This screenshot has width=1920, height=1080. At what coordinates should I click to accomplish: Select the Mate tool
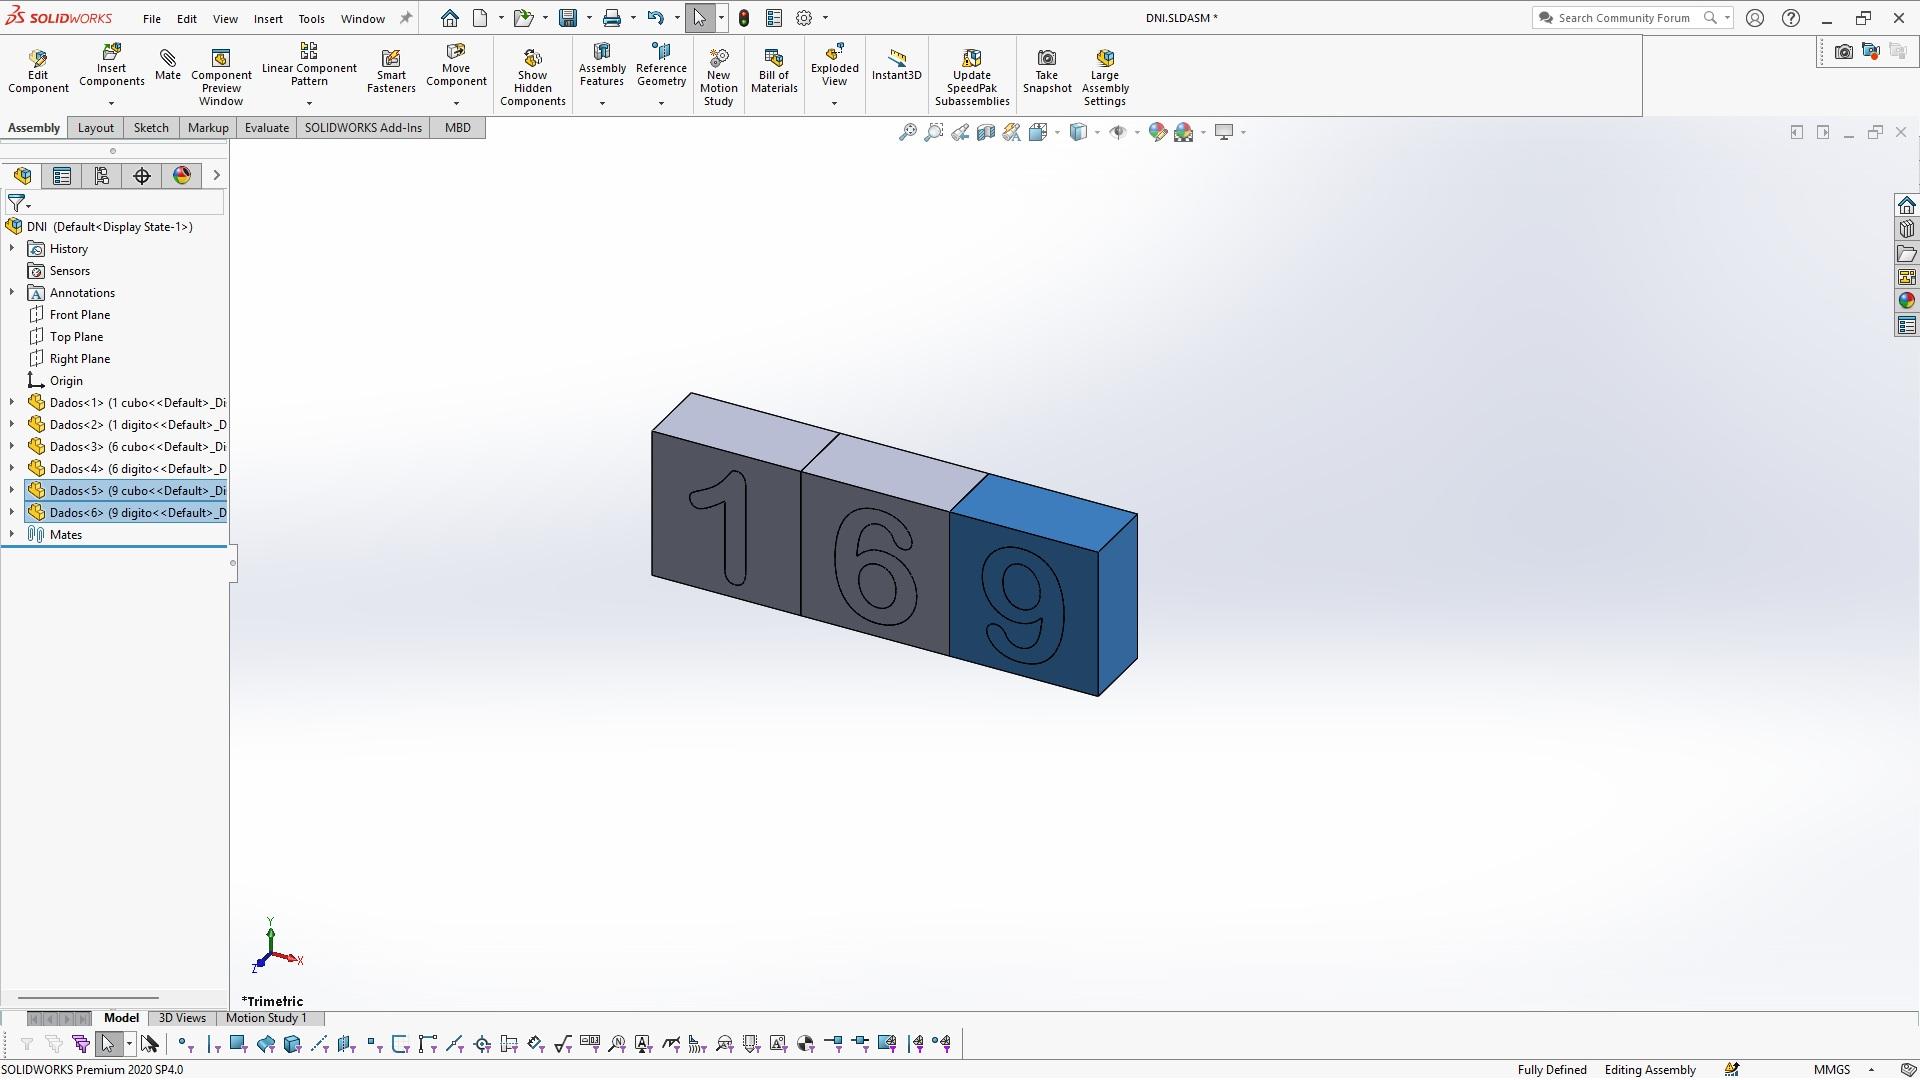168,66
